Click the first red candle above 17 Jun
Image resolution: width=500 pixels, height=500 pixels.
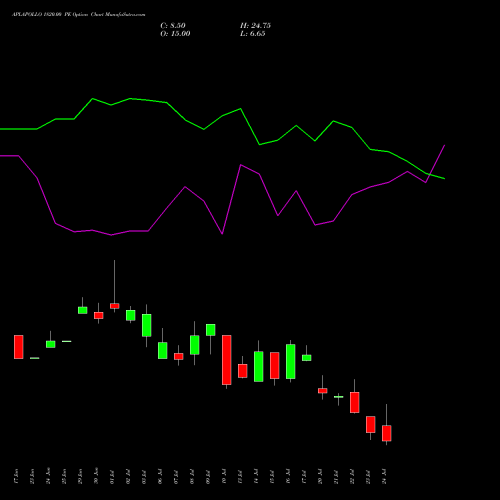pos(19,347)
